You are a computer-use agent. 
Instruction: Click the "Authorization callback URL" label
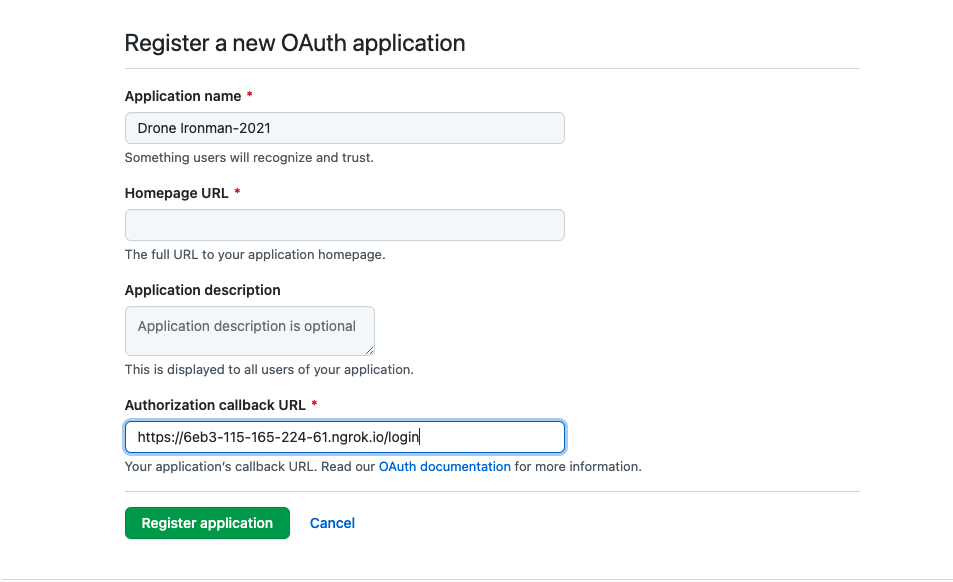click(x=216, y=405)
